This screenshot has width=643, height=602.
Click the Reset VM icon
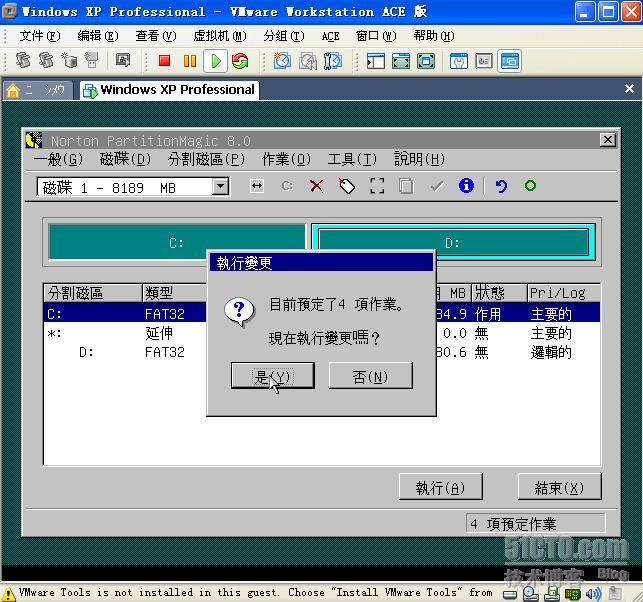[x=240, y=61]
